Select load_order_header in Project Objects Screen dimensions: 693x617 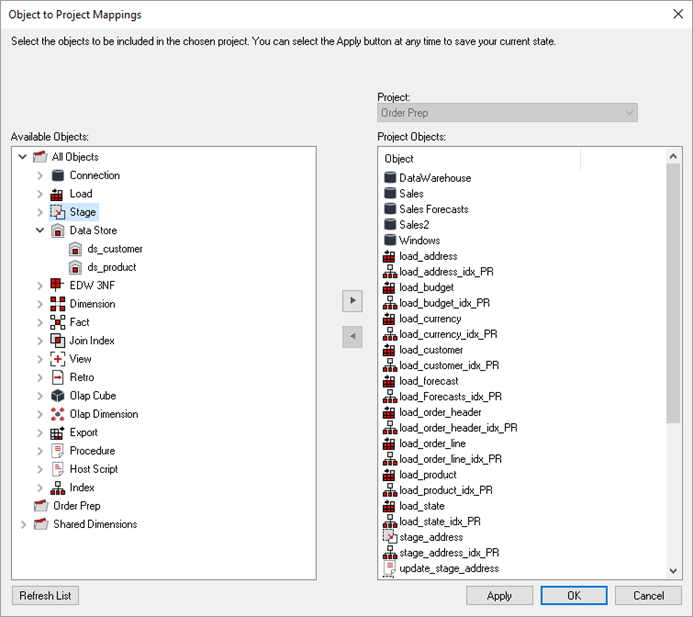click(440, 412)
